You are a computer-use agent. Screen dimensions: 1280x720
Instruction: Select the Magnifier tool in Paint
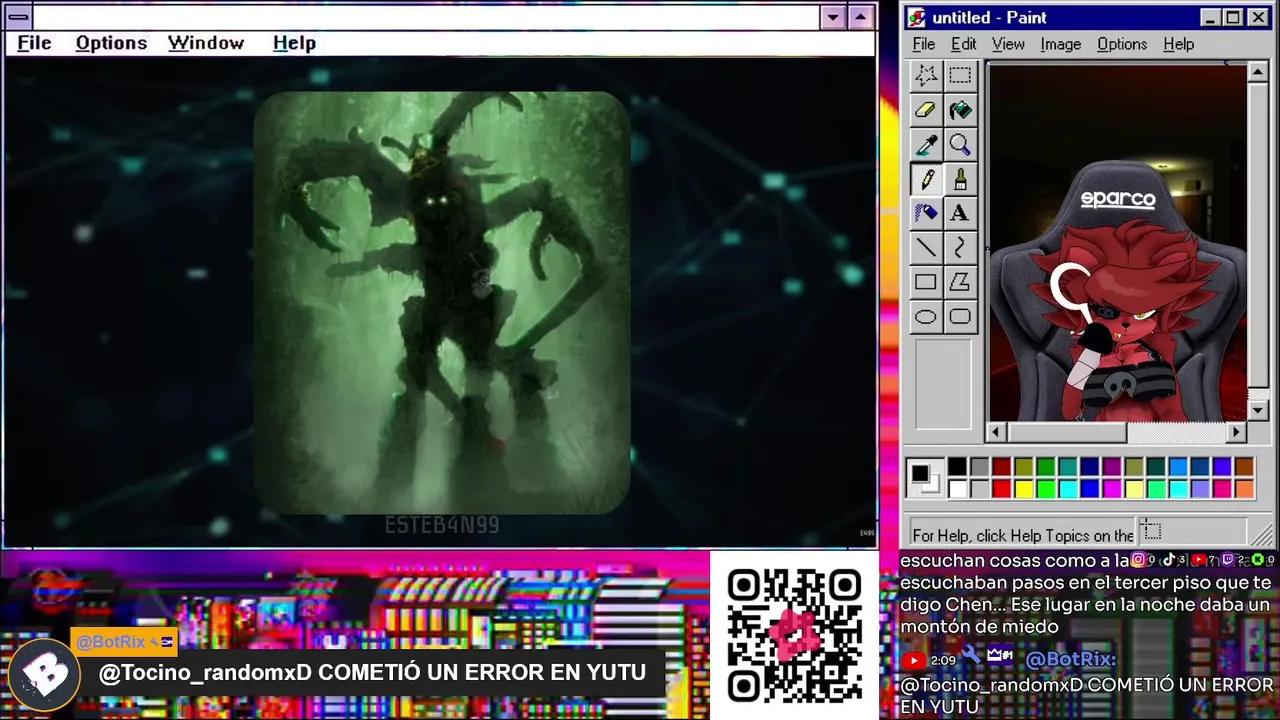960,145
